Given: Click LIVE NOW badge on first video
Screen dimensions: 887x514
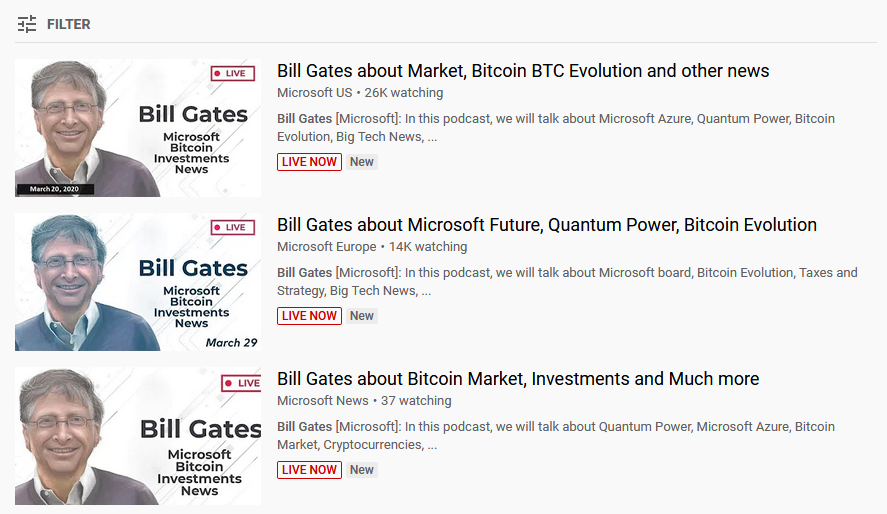Looking at the screenshot, I should point(309,162).
